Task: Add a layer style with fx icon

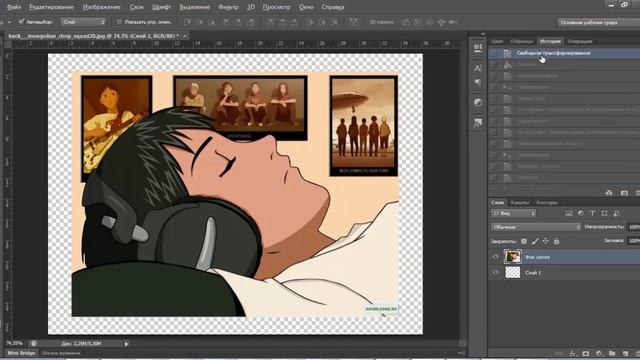Action: coord(573,353)
